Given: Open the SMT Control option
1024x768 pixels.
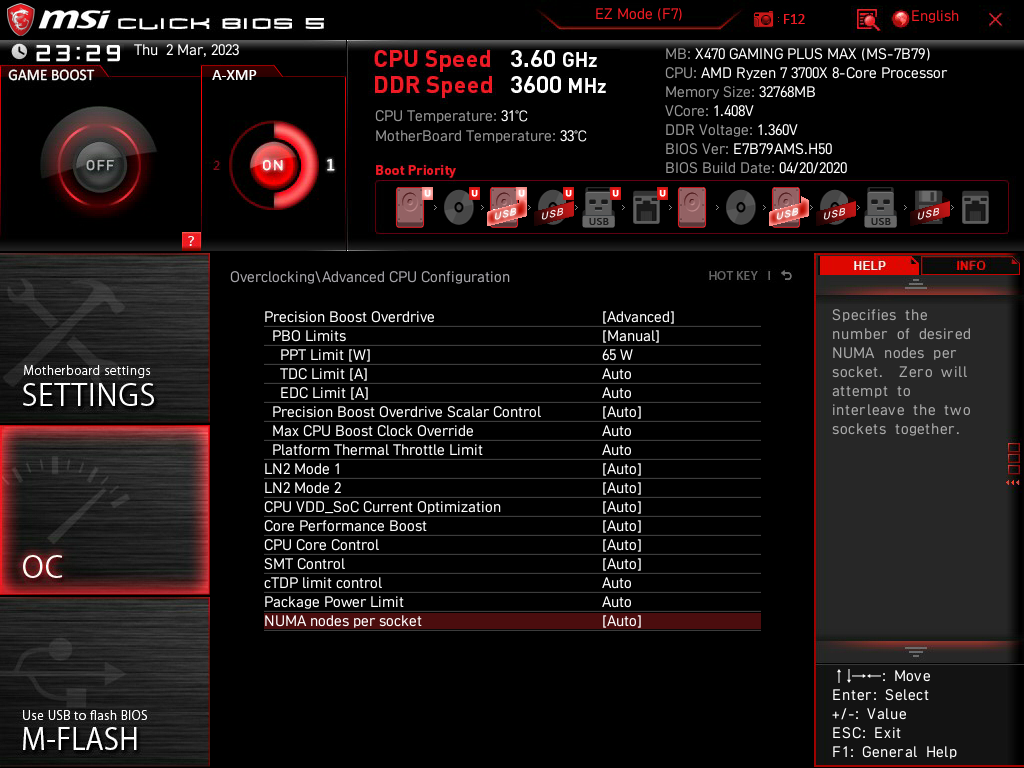Looking at the screenshot, I should tap(512, 564).
